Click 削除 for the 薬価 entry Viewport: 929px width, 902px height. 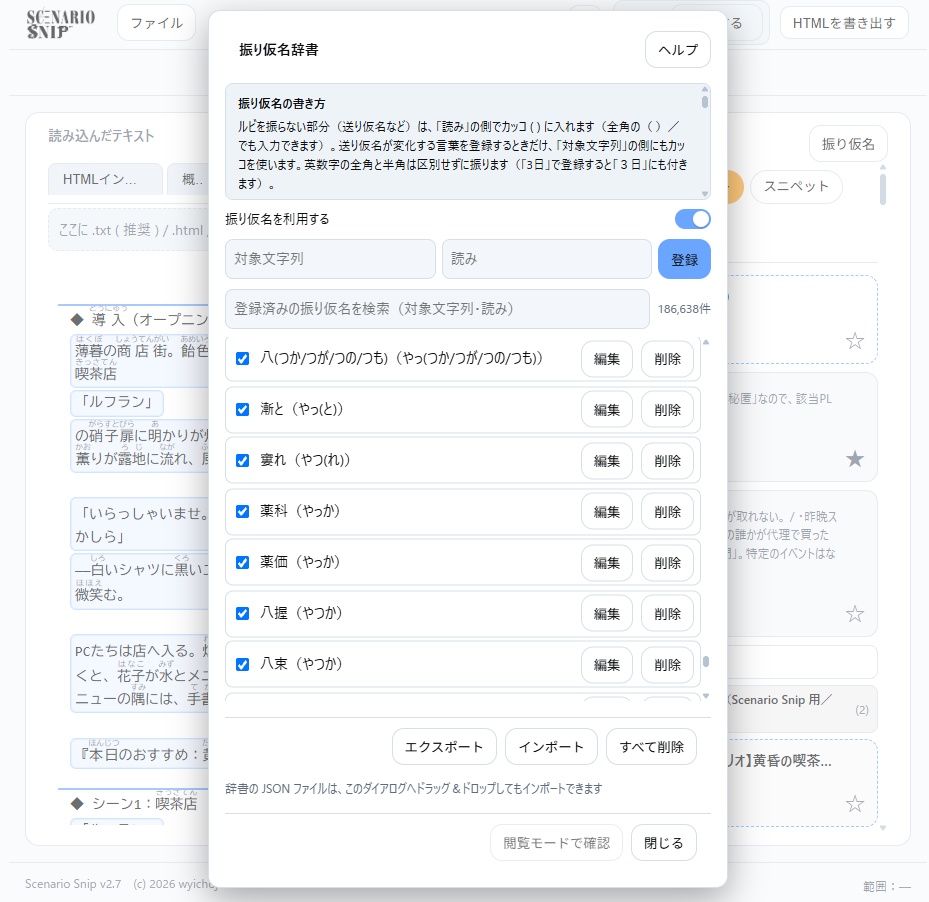tap(667, 563)
